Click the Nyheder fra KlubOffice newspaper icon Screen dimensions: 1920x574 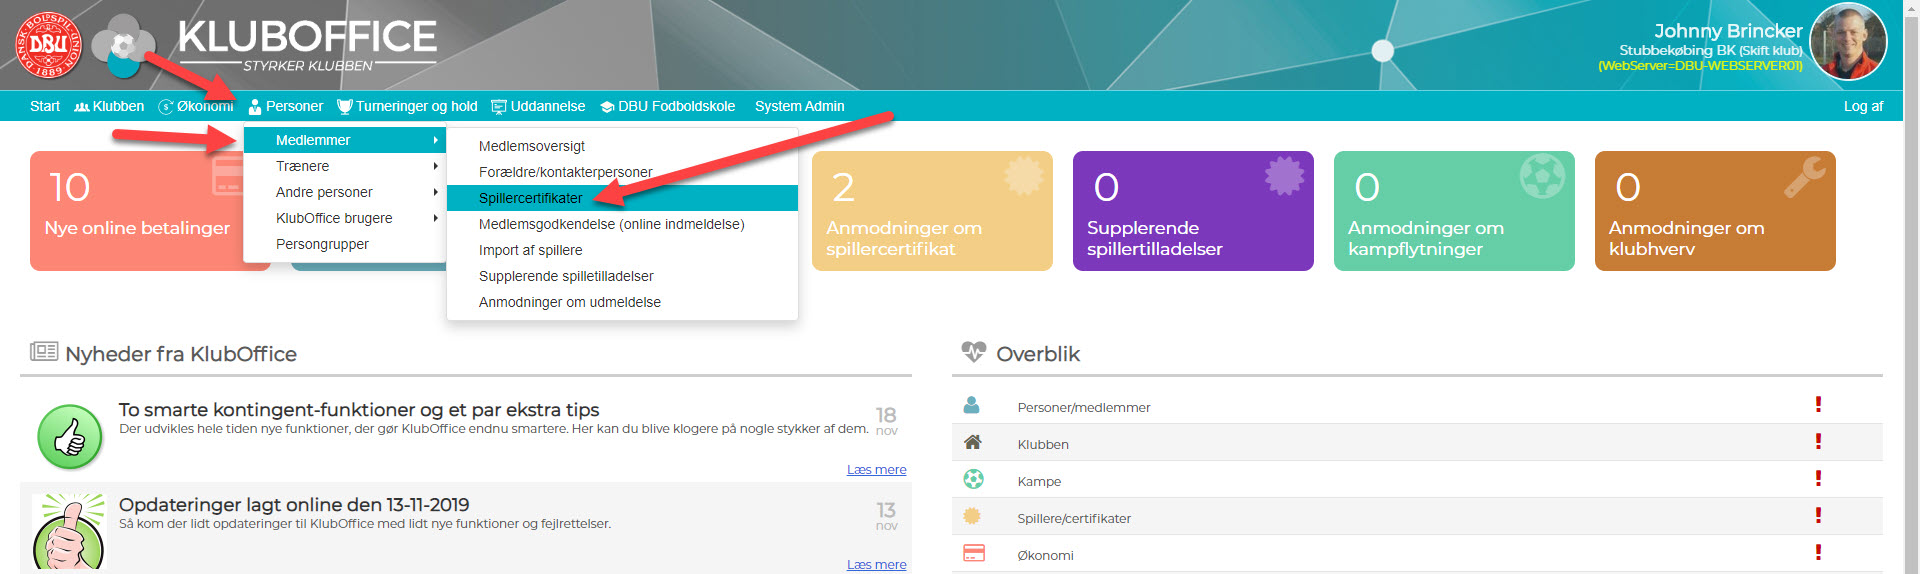point(44,351)
